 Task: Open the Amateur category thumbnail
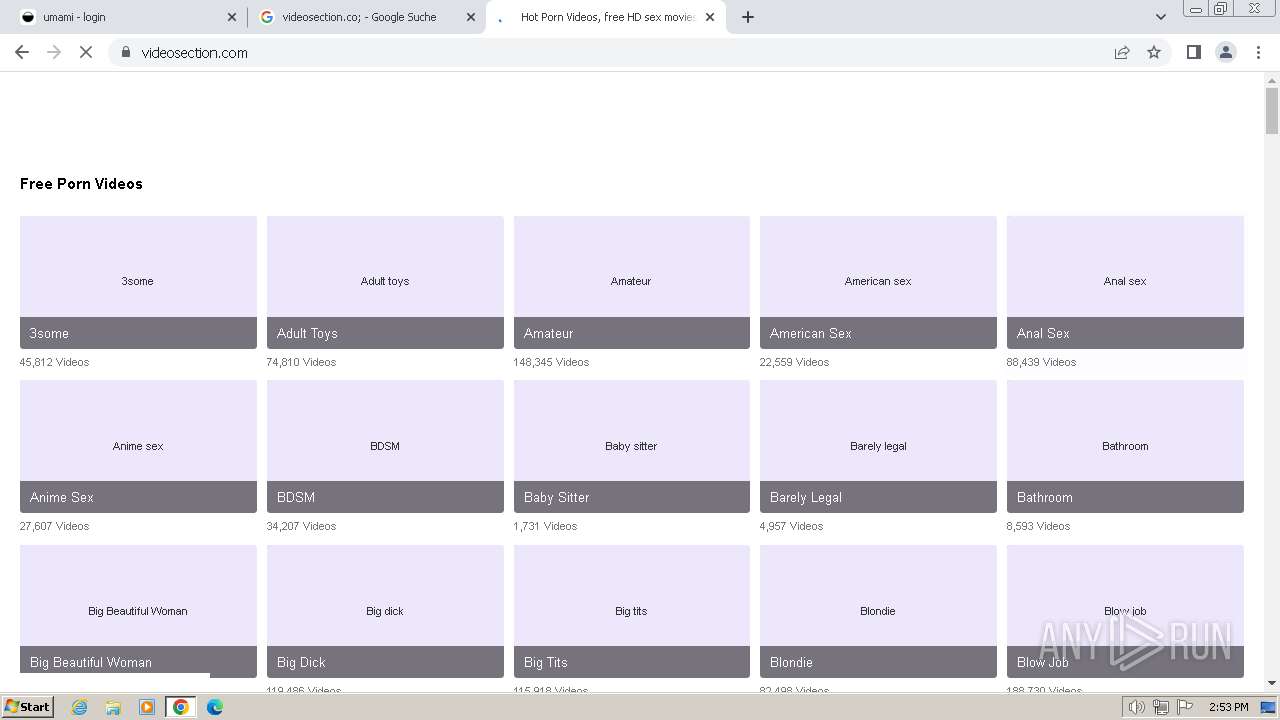632,282
